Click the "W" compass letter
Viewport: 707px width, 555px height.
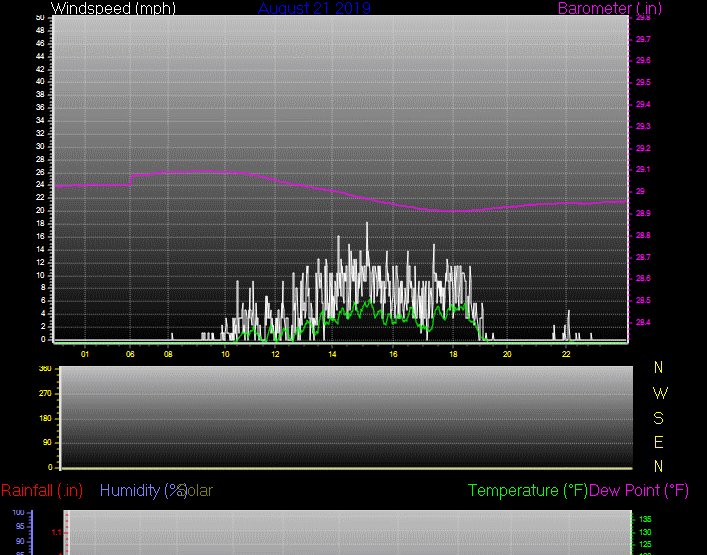(x=660, y=393)
